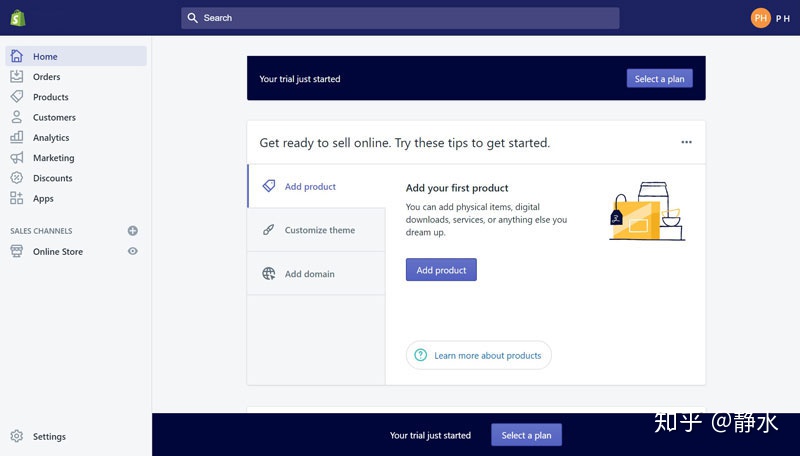
Task: Click the product boxes illustration
Action: point(647,211)
